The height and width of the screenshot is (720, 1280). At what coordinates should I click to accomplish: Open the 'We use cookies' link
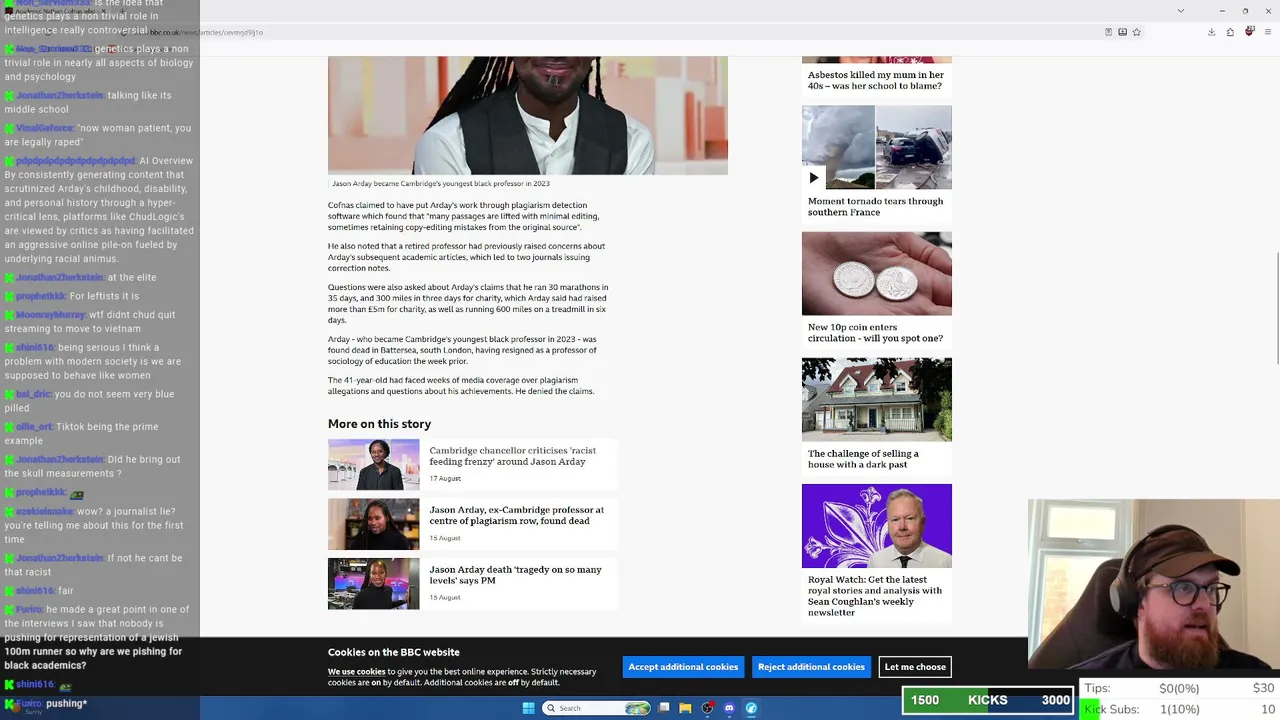[356, 672]
